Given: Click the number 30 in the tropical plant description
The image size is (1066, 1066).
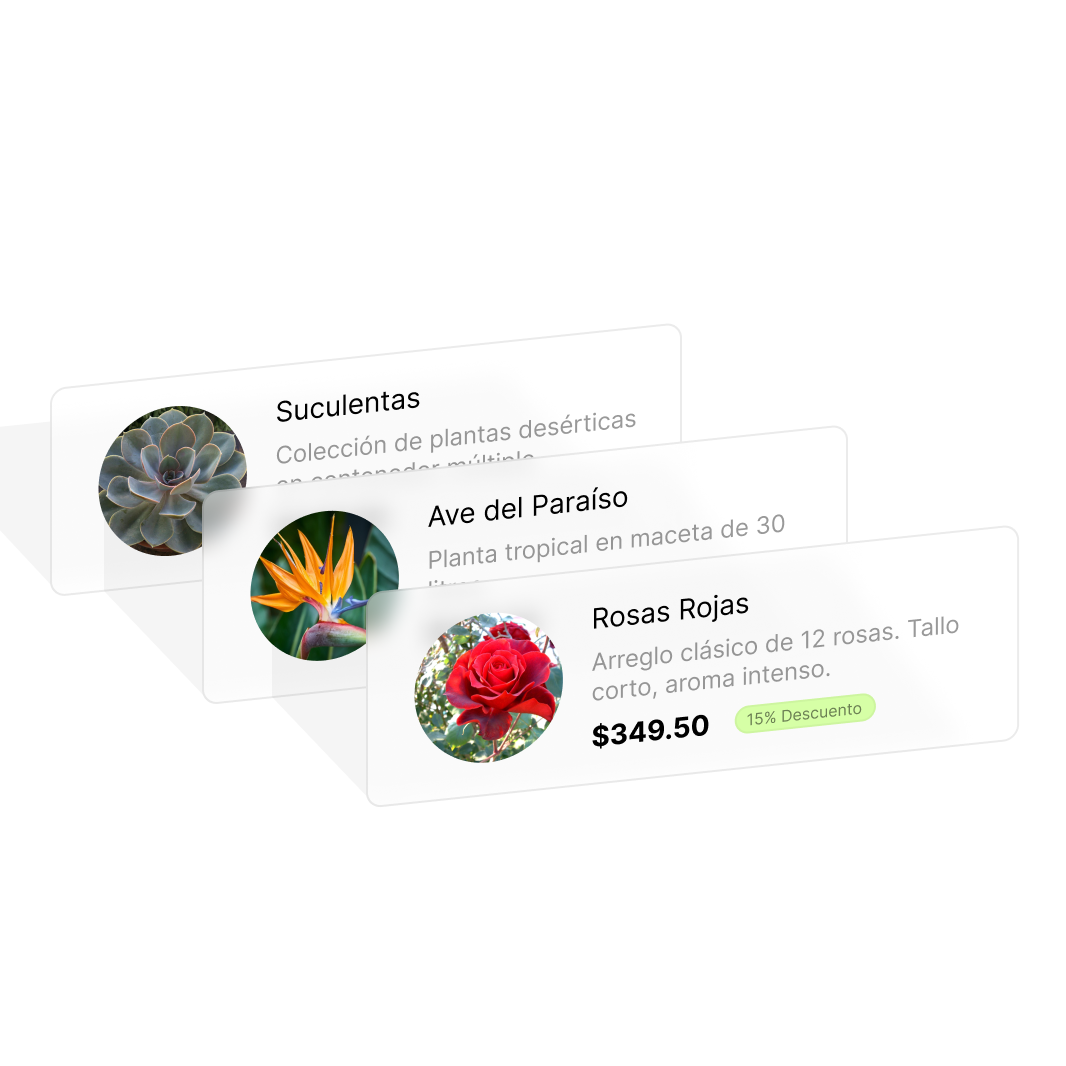Looking at the screenshot, I should (x=771, y=525).
